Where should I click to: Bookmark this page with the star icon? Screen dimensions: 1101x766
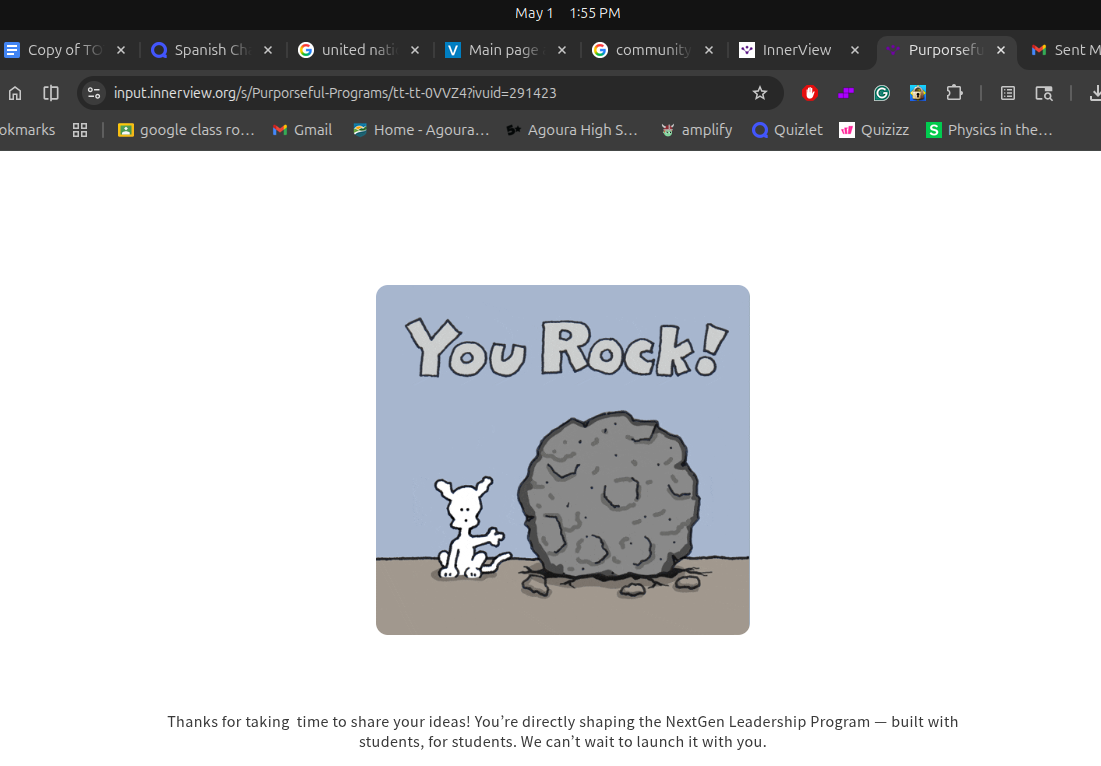pyautogui.click(x=760, y=93)
